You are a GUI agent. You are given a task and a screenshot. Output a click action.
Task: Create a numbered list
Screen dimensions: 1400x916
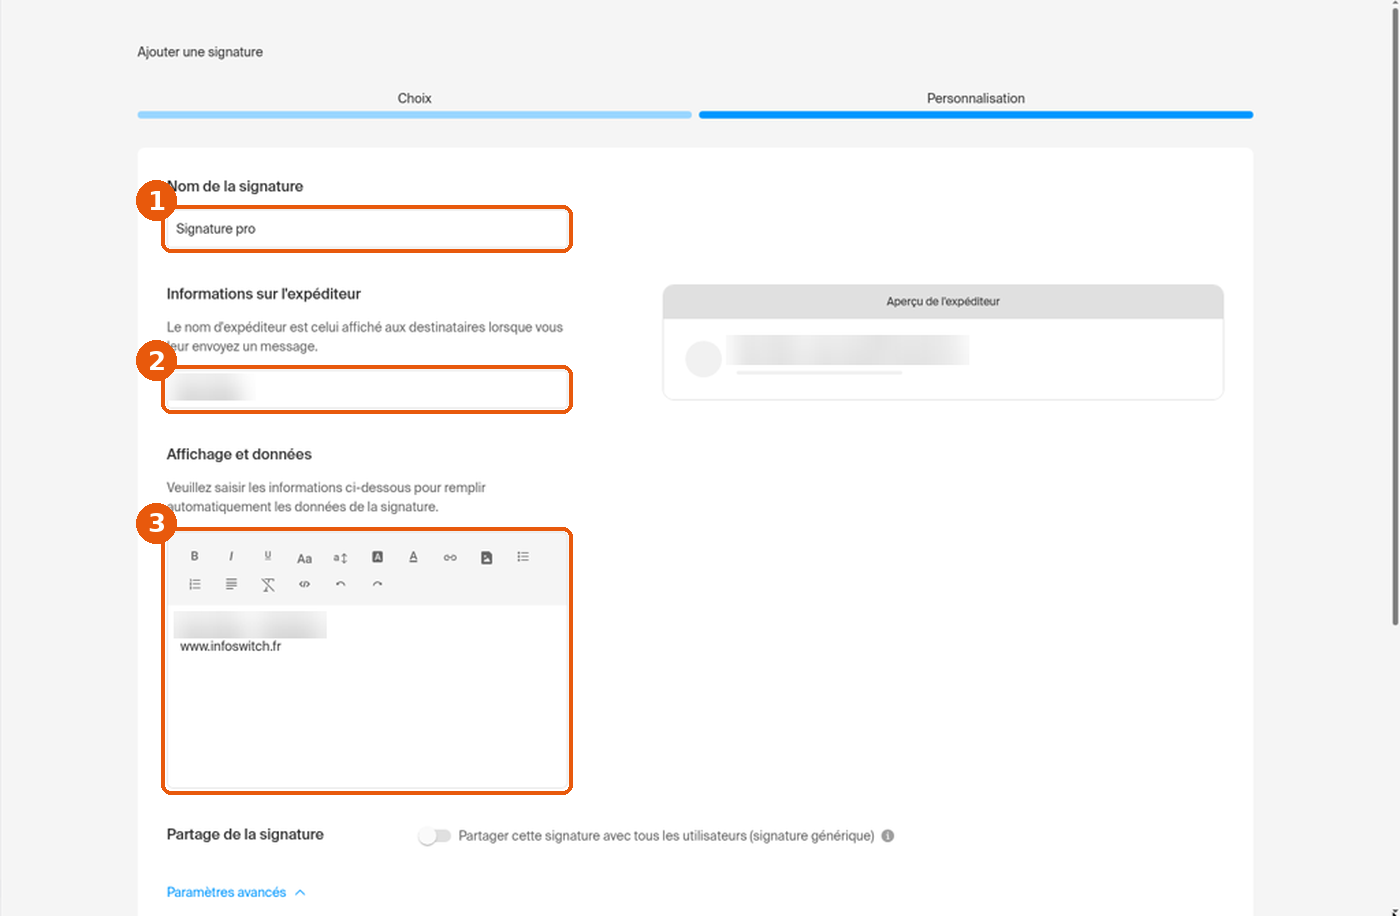[195, 584]
